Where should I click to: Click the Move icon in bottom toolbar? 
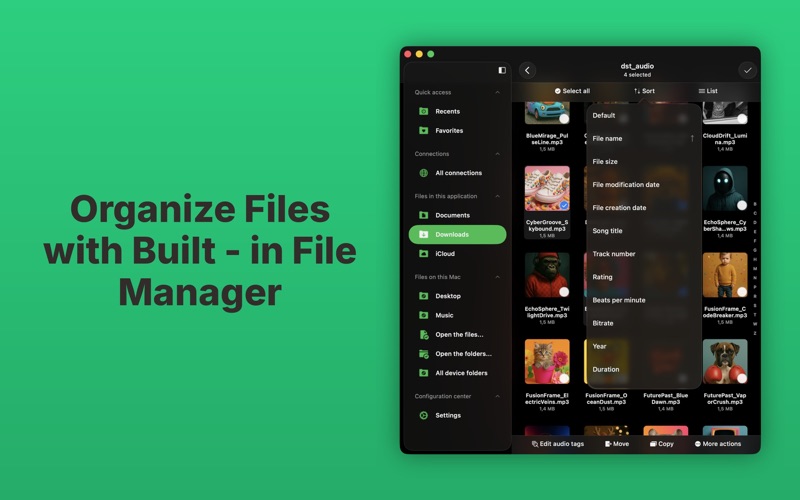click(608, 444)
